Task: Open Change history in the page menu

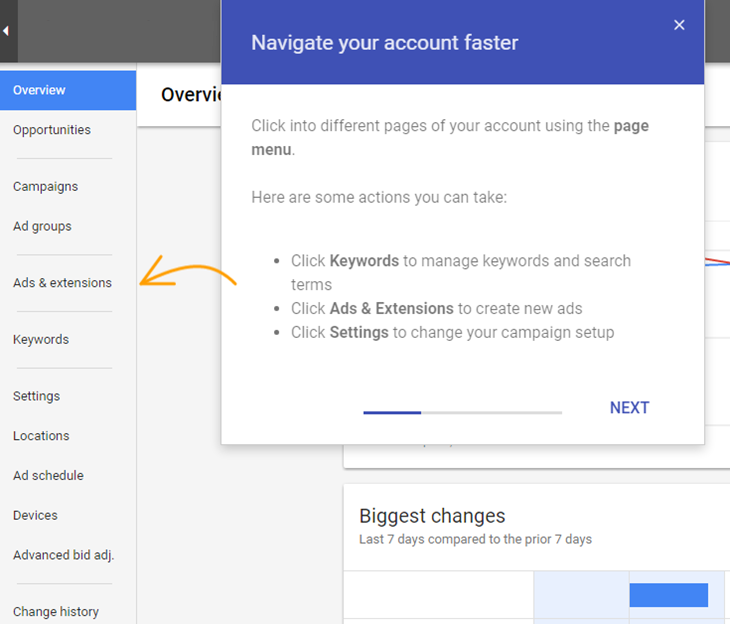Action: coord(56,612)
